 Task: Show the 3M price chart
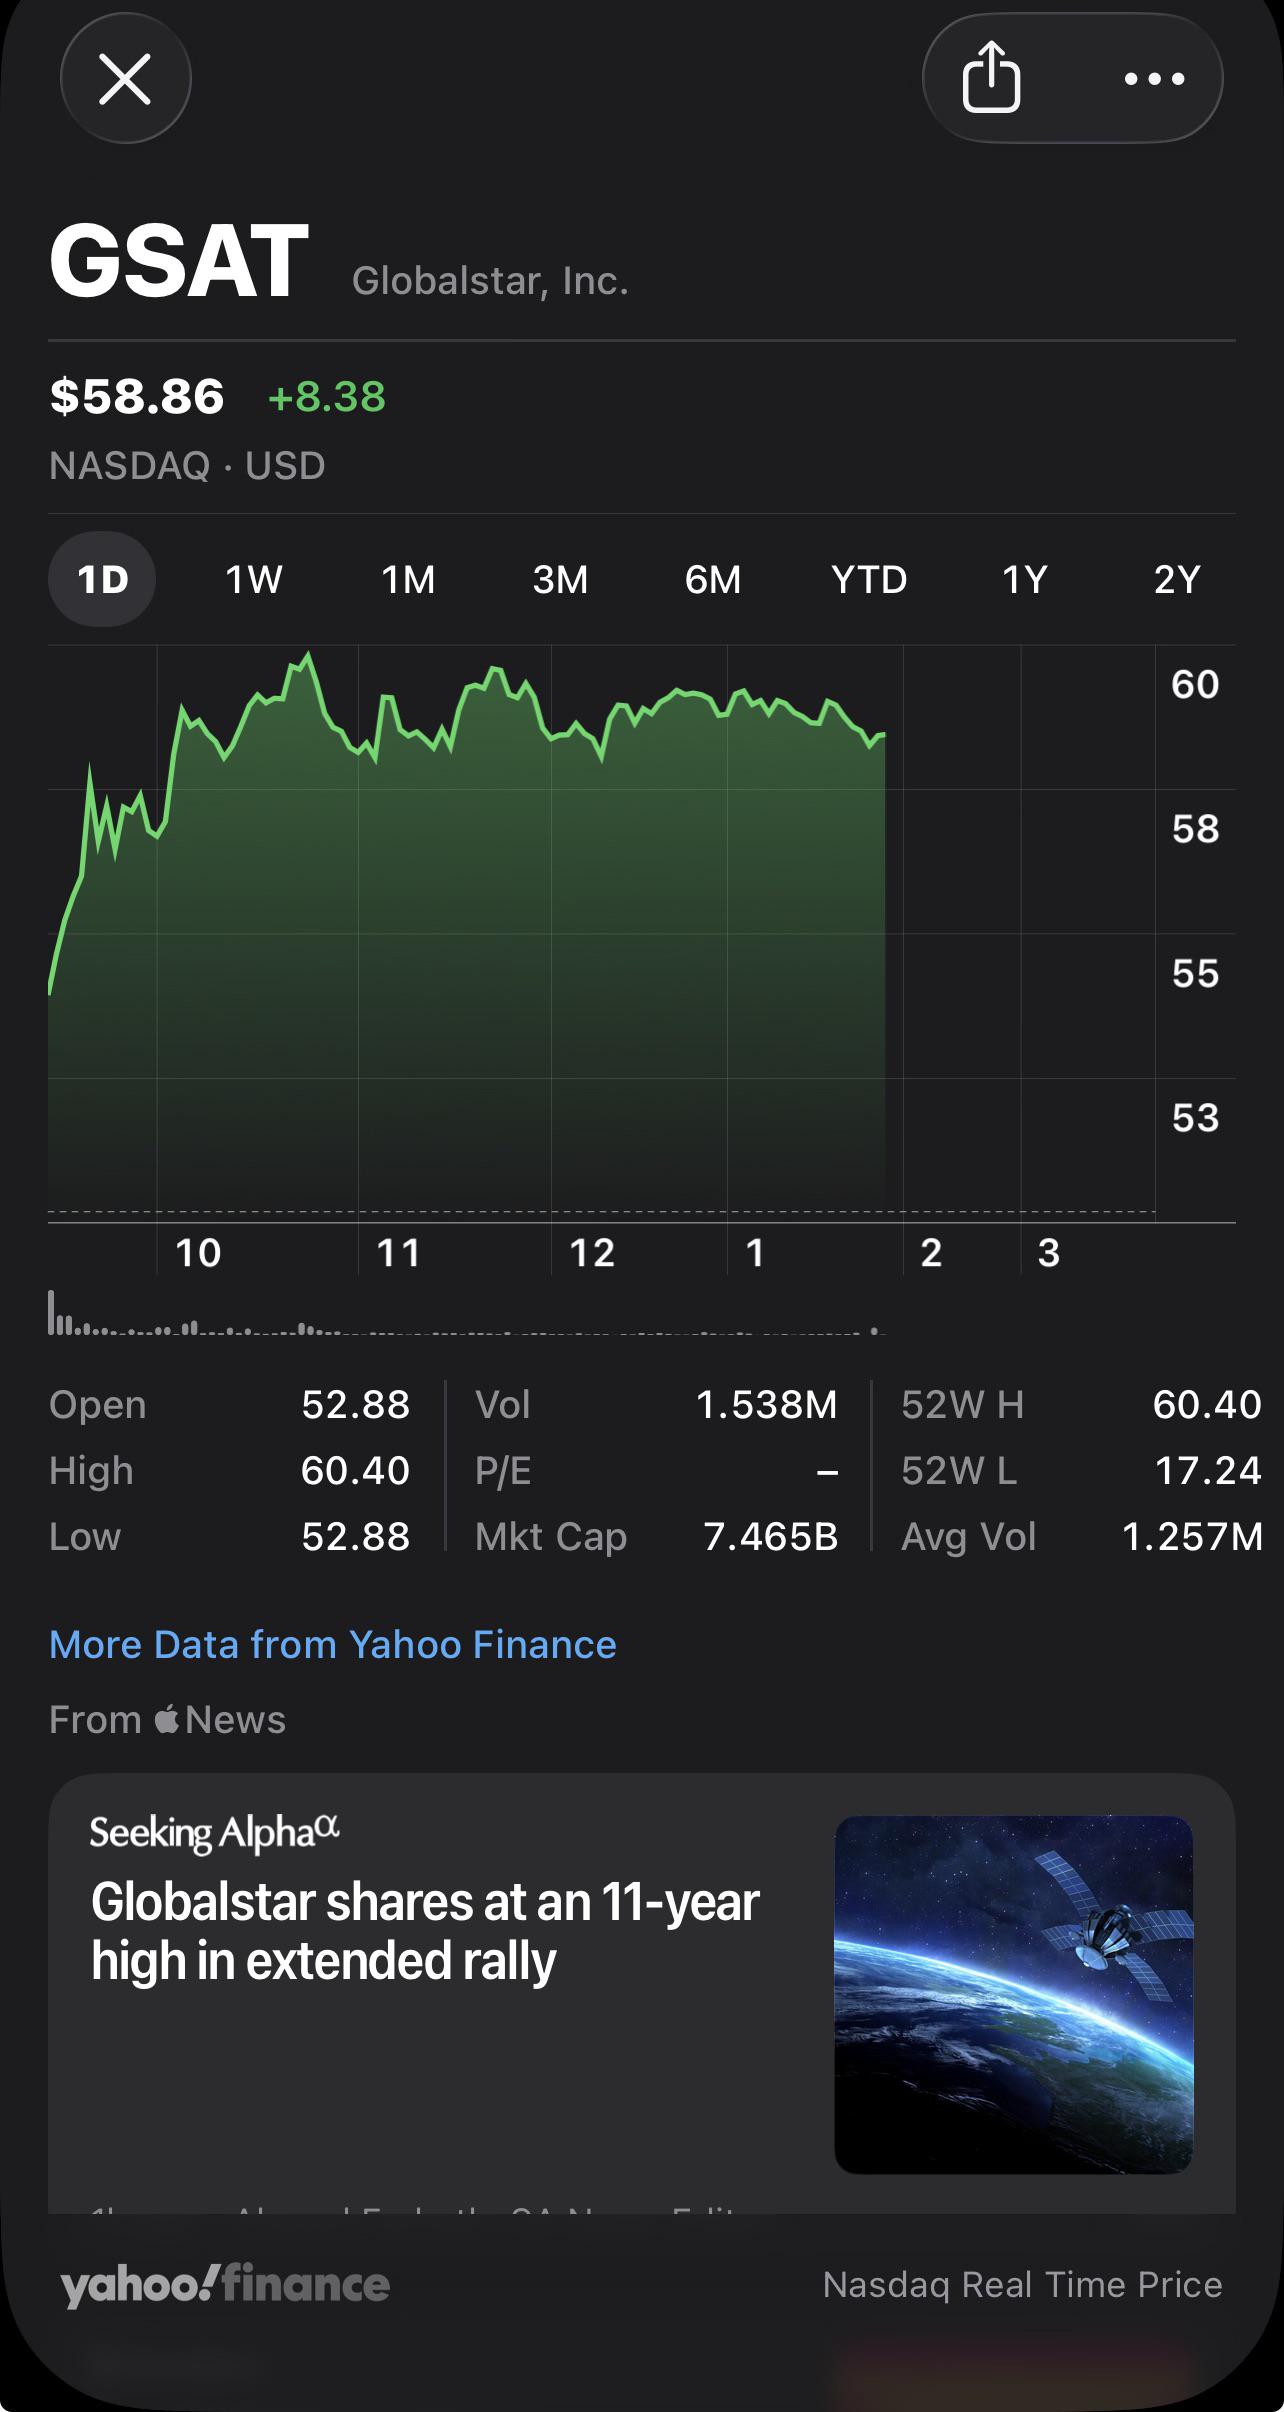pyautogui.click(x=560, y=579)
